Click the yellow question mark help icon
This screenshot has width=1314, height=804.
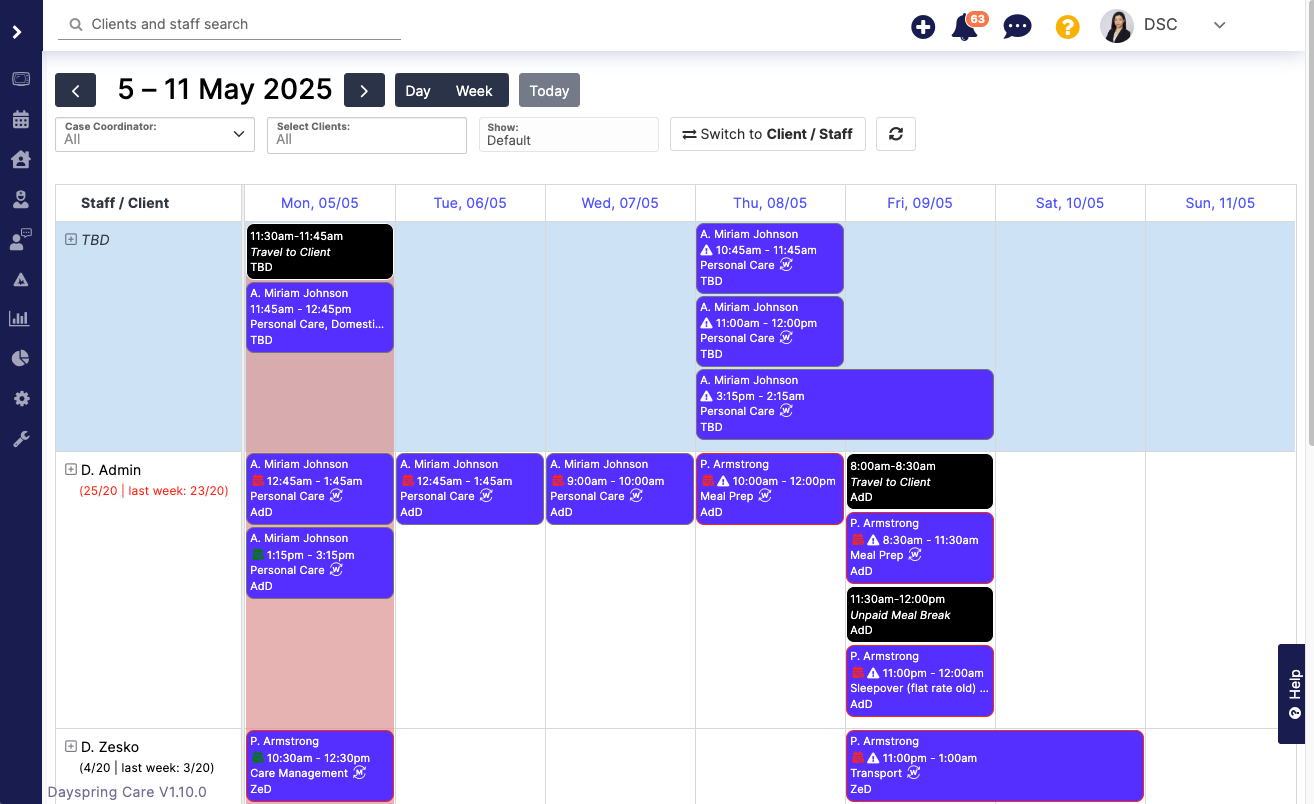[x=1068, y=27]
